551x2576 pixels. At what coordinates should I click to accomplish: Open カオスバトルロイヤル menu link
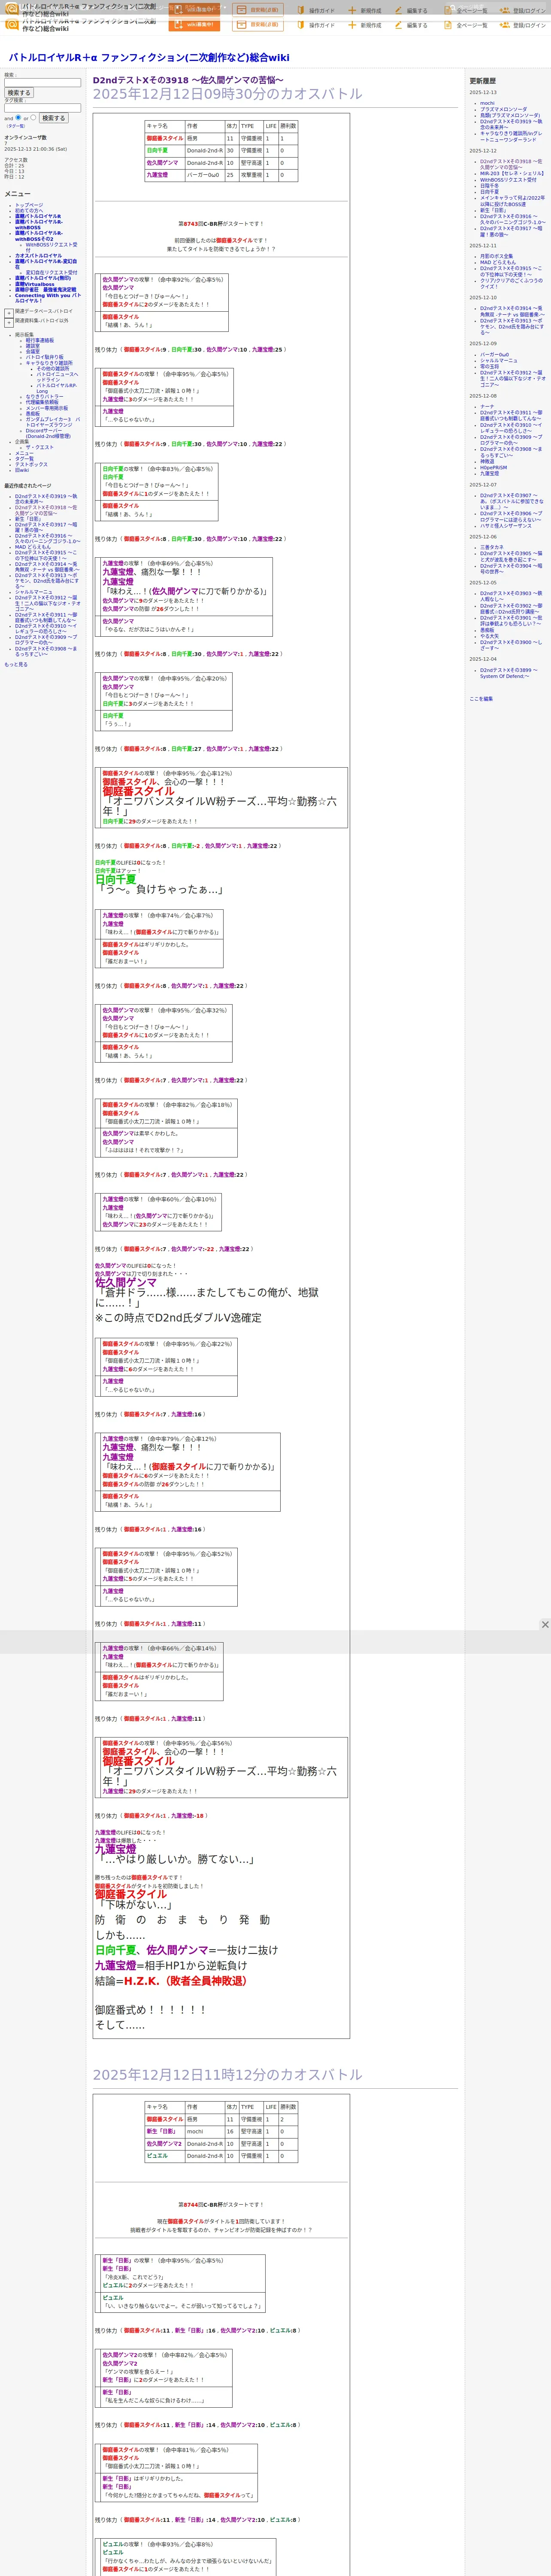coord(38,256)
